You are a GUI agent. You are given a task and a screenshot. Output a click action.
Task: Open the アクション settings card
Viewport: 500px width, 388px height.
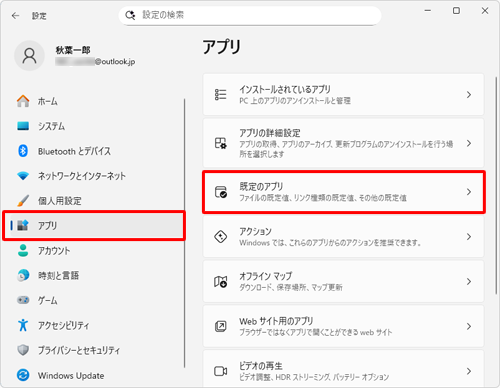tap(343, 237)
